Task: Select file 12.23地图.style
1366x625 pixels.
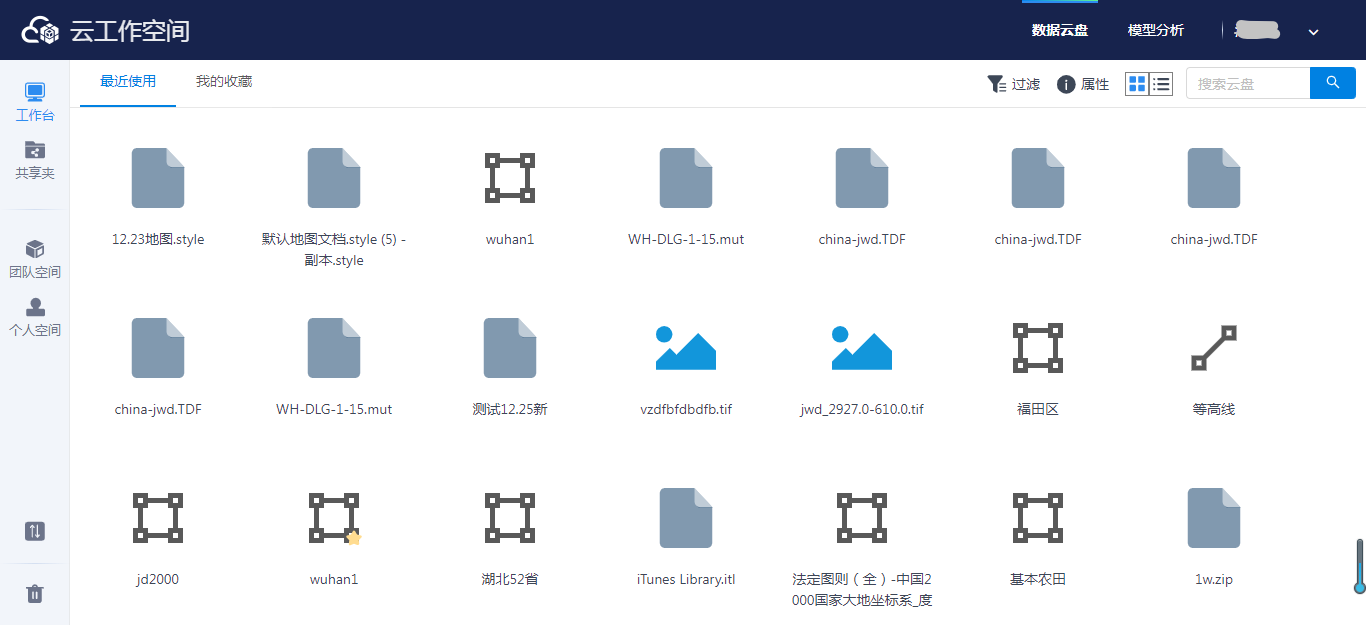Action: 158,178
